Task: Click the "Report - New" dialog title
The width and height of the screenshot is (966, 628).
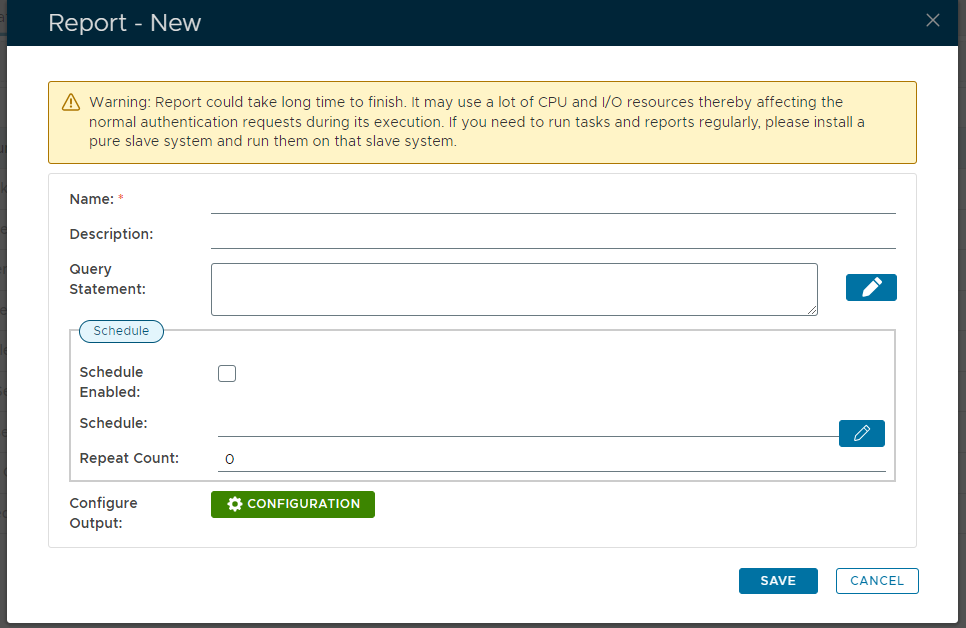Action: pyautogui.click(x=125, y=23)
